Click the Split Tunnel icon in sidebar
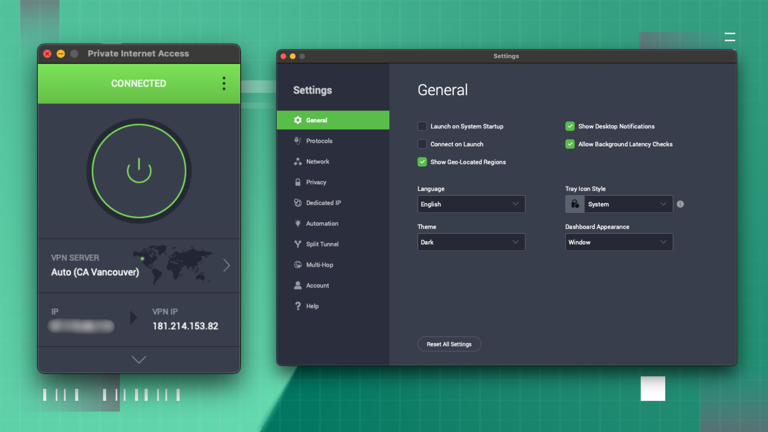Screen dimensions: 768x432 click(x=298, y=244)
